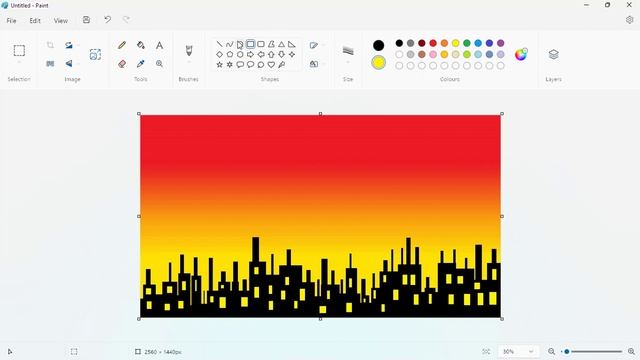Open the Edit menu
The width and height of the screenshot is (640, 360).
point(35,20)
